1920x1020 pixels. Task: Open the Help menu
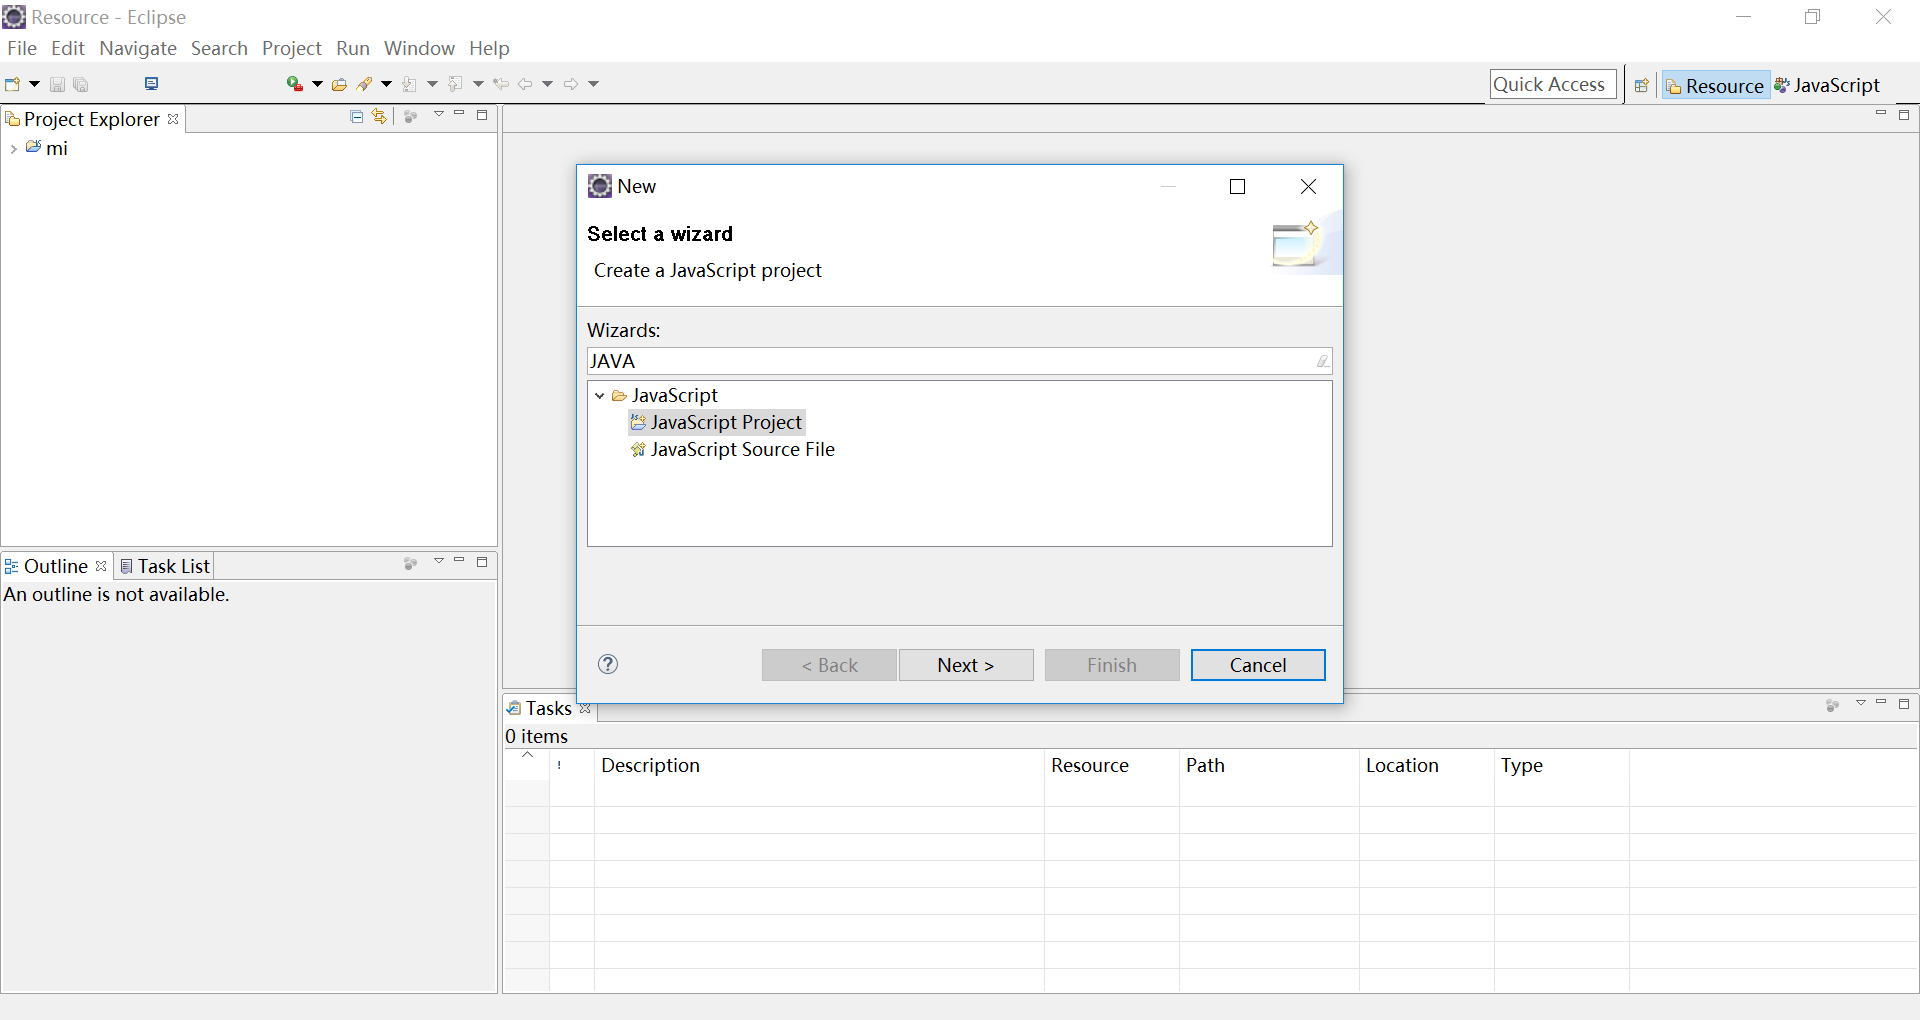[x=489, y=48]
